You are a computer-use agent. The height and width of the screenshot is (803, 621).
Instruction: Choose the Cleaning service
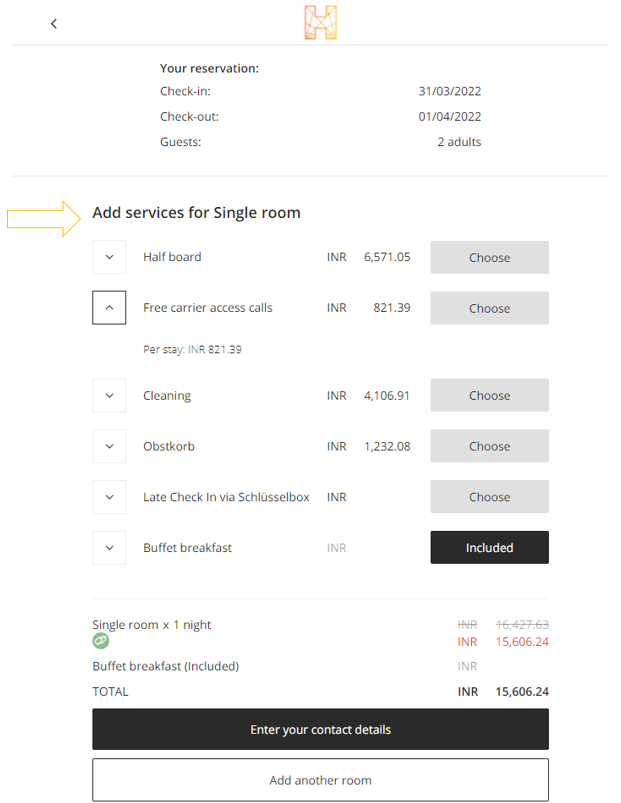coord(489,395)
